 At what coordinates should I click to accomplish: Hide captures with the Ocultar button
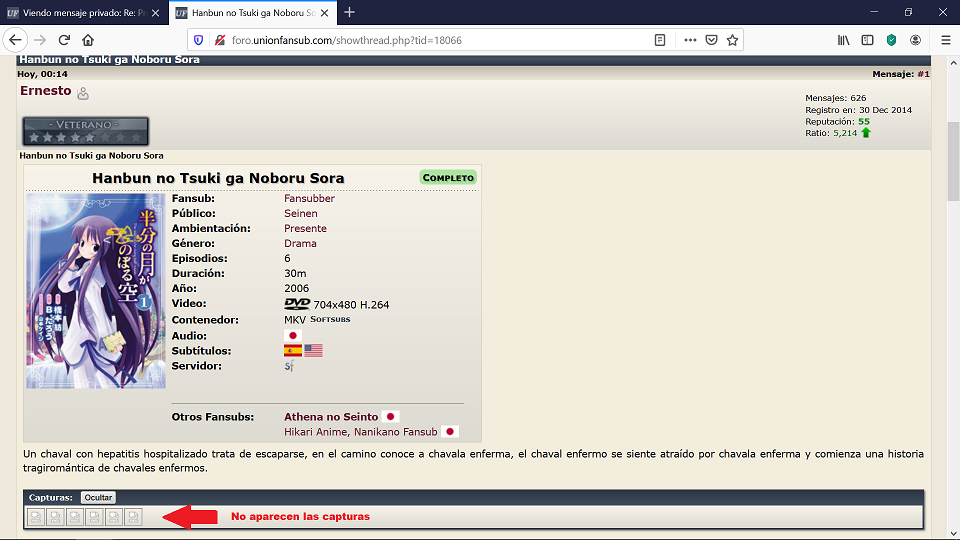[98, 497]
